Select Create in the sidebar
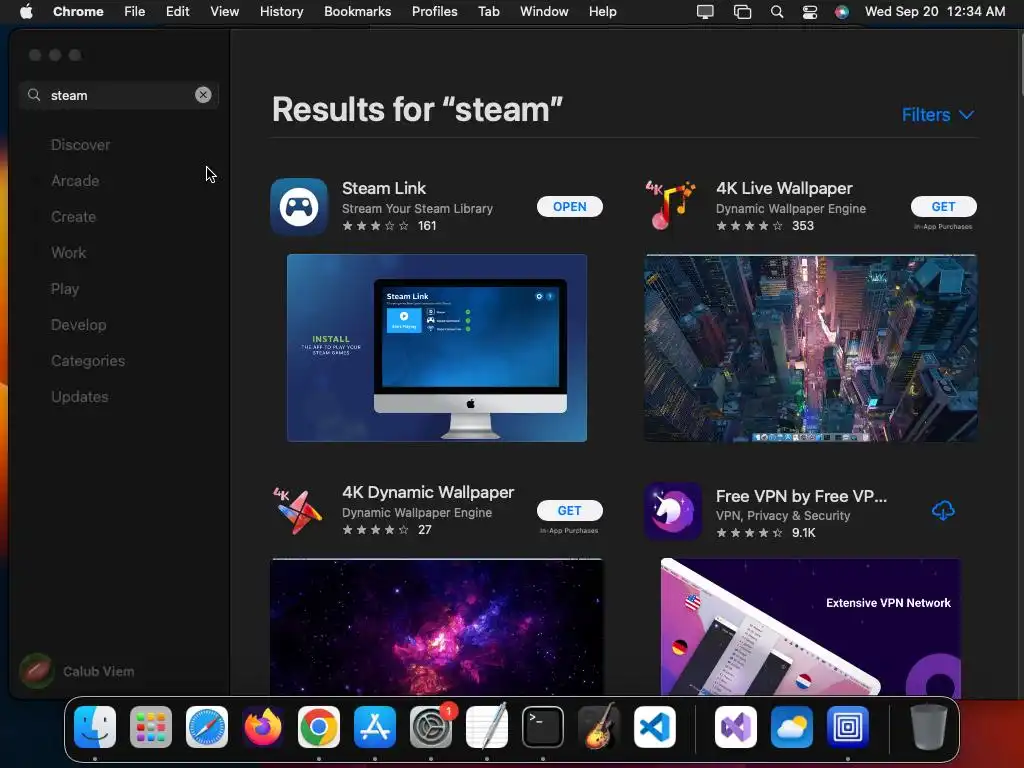This screenshot has height=768, width=1024. [73, 217]
